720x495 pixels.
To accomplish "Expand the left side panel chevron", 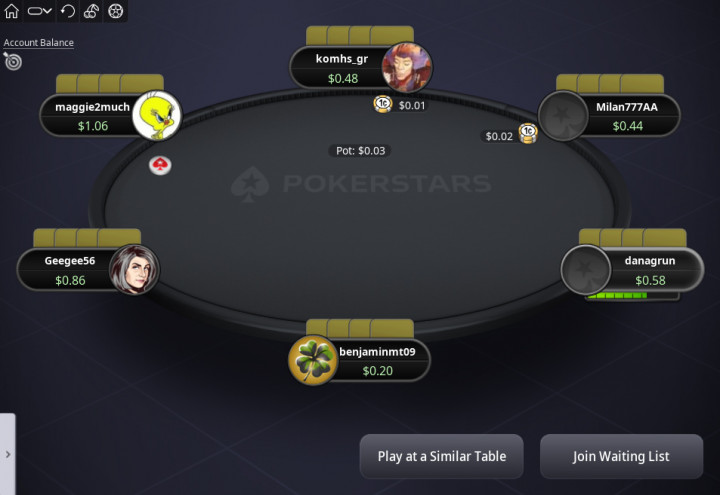I will pos(8,454).
